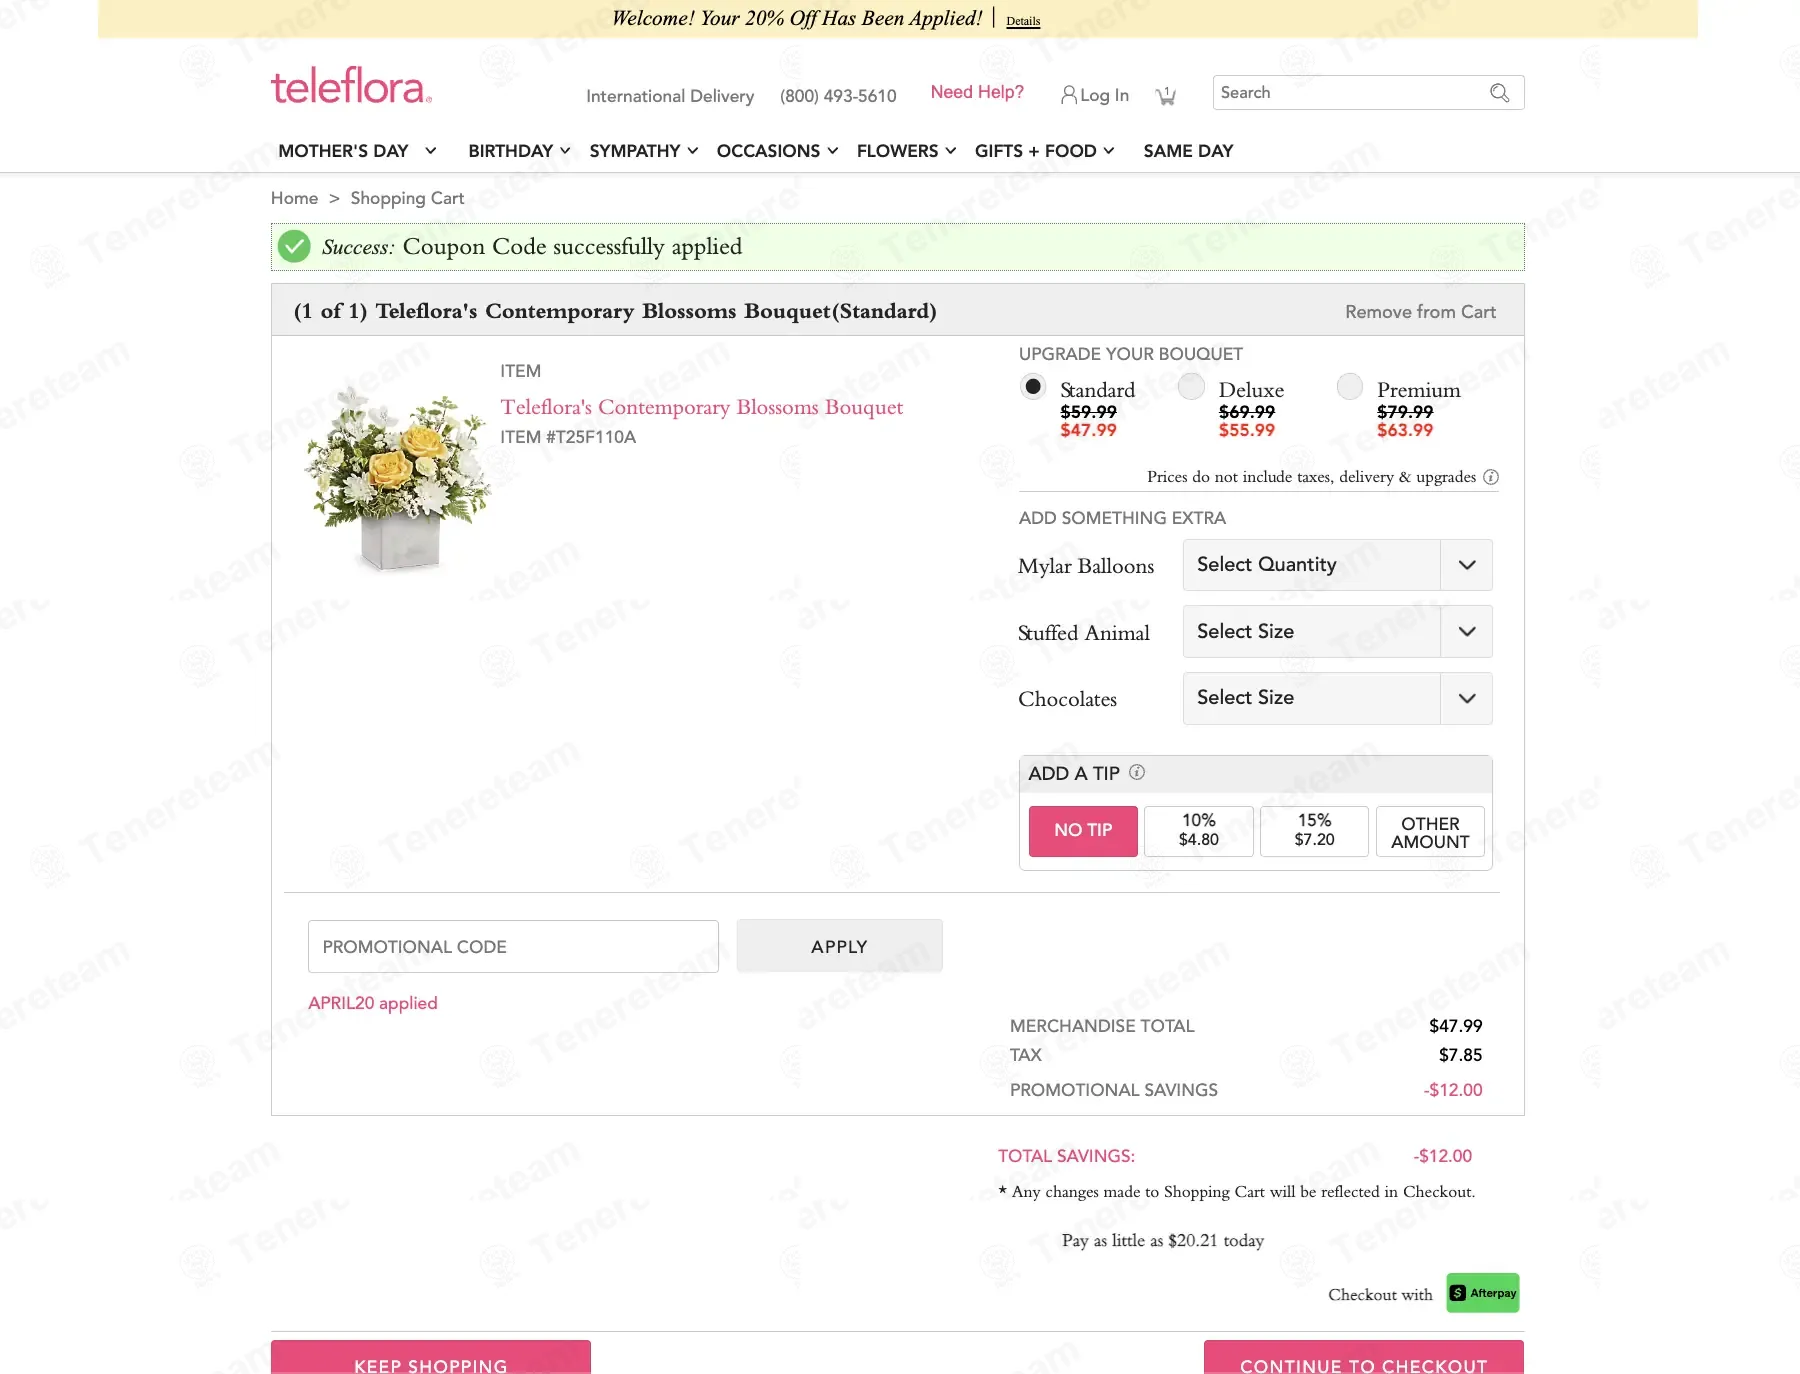The height and width of the screenshot is (1374, 1800).
Task: Open Mylar Balloons quantity dropdown
Action: click(1337, 565)
